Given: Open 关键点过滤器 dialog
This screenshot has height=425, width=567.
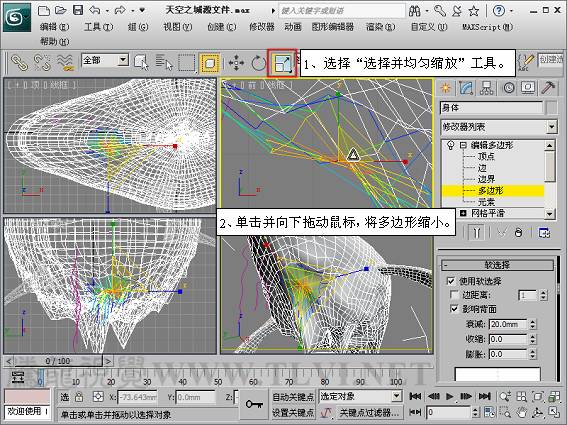Looking at the screenshot, I should [369, 412].
